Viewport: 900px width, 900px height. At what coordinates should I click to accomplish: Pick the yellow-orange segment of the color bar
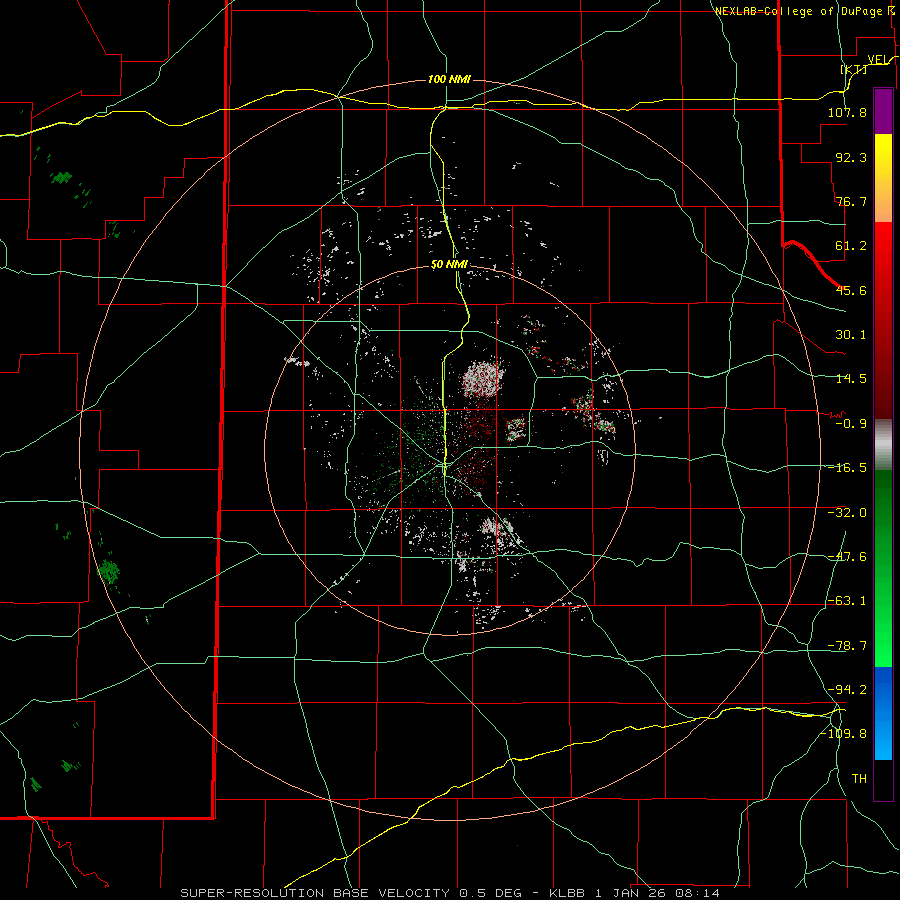pos(883,178)
